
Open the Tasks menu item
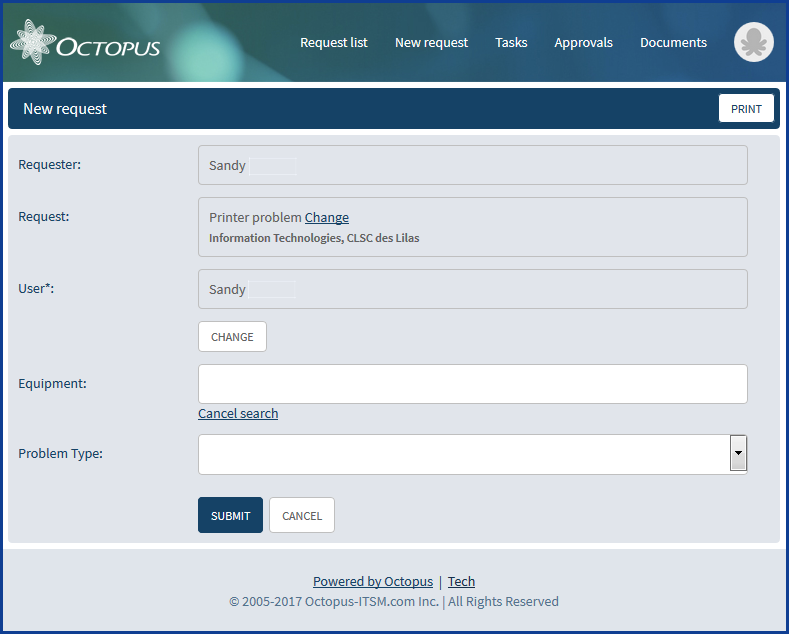[x=511, y=43]
